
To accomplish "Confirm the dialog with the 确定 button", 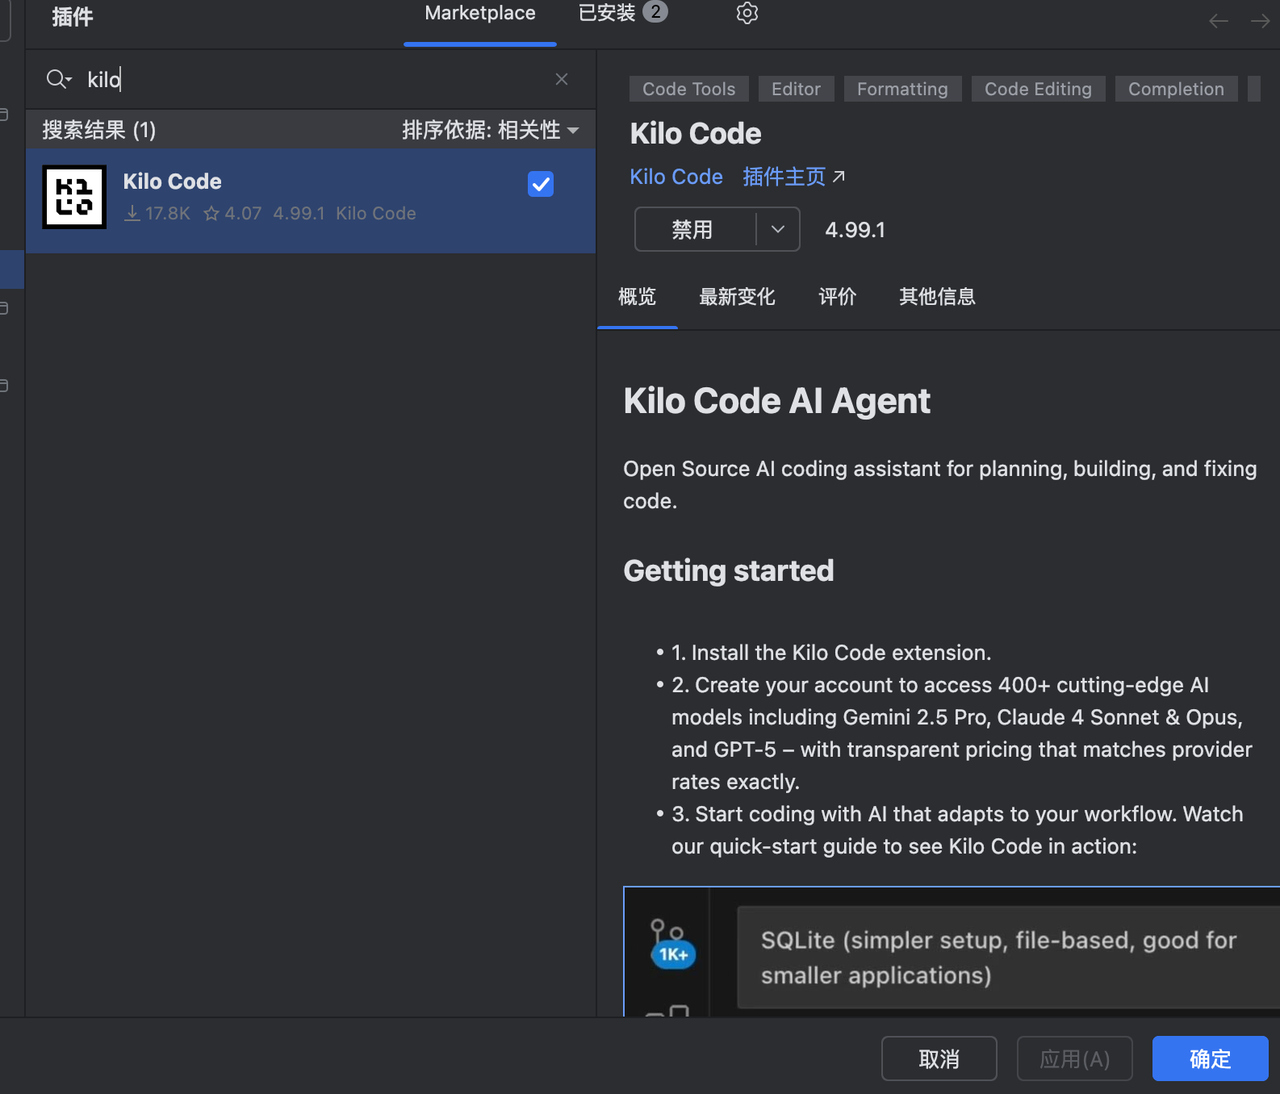I will click(x=1210, y=1058).
